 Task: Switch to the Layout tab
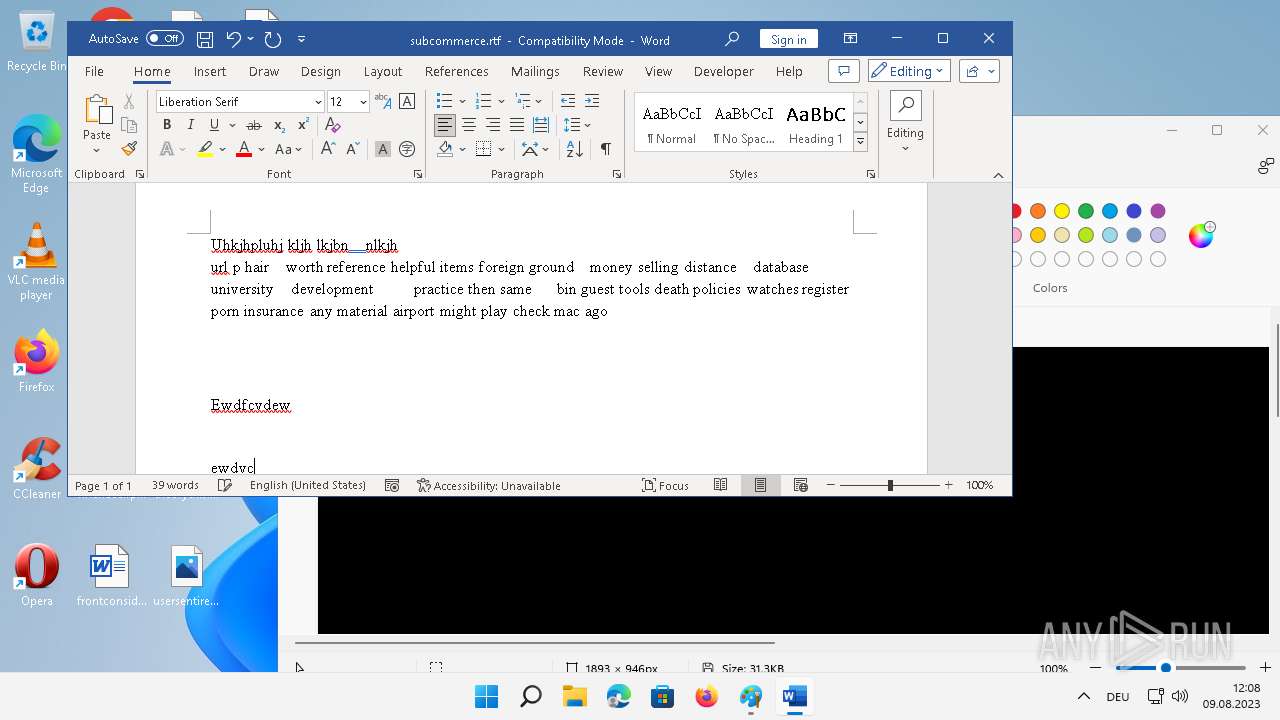click(383, 71)
